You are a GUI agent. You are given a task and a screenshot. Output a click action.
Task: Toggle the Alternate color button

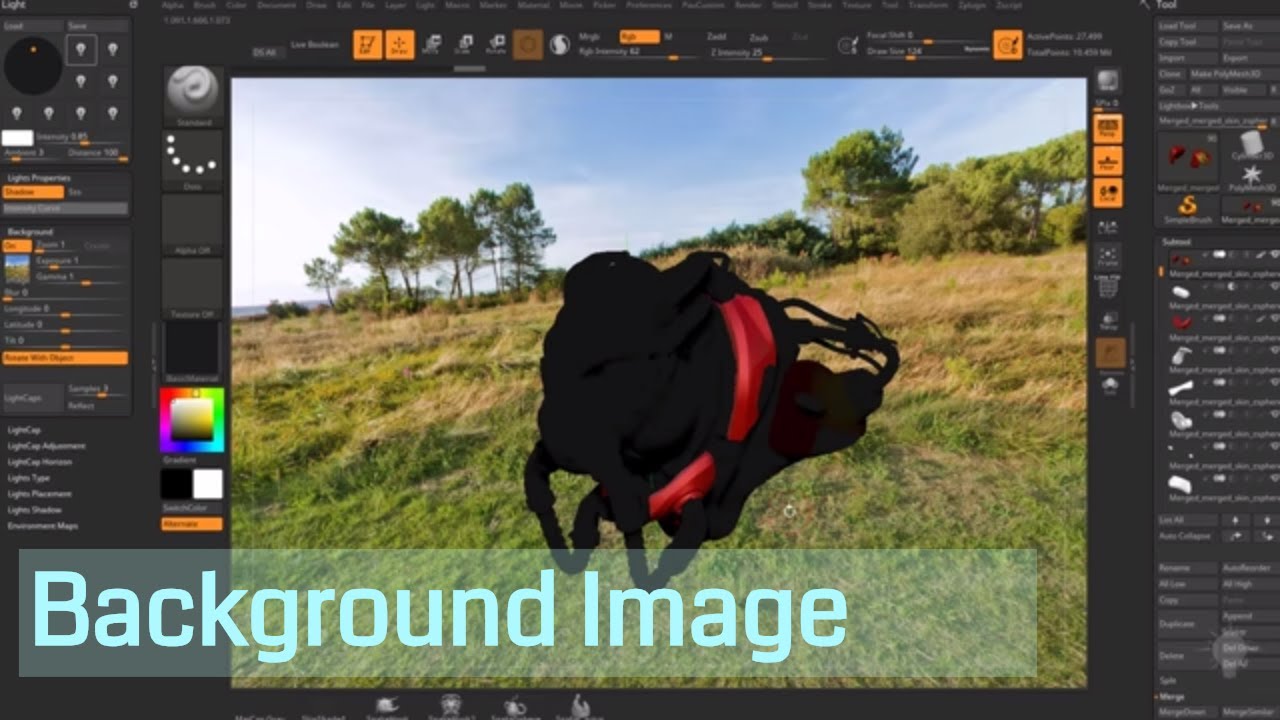192,524
